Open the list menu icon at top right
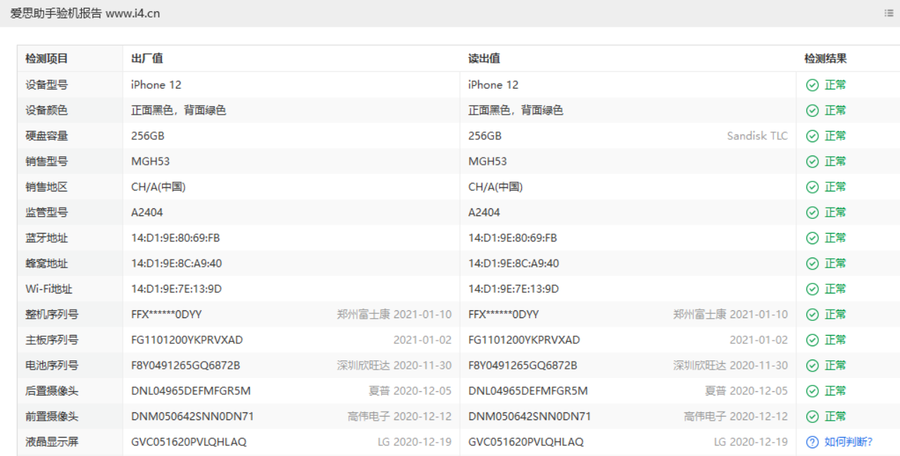This screenshot has width=900, height=456. [x=889, y=13]
